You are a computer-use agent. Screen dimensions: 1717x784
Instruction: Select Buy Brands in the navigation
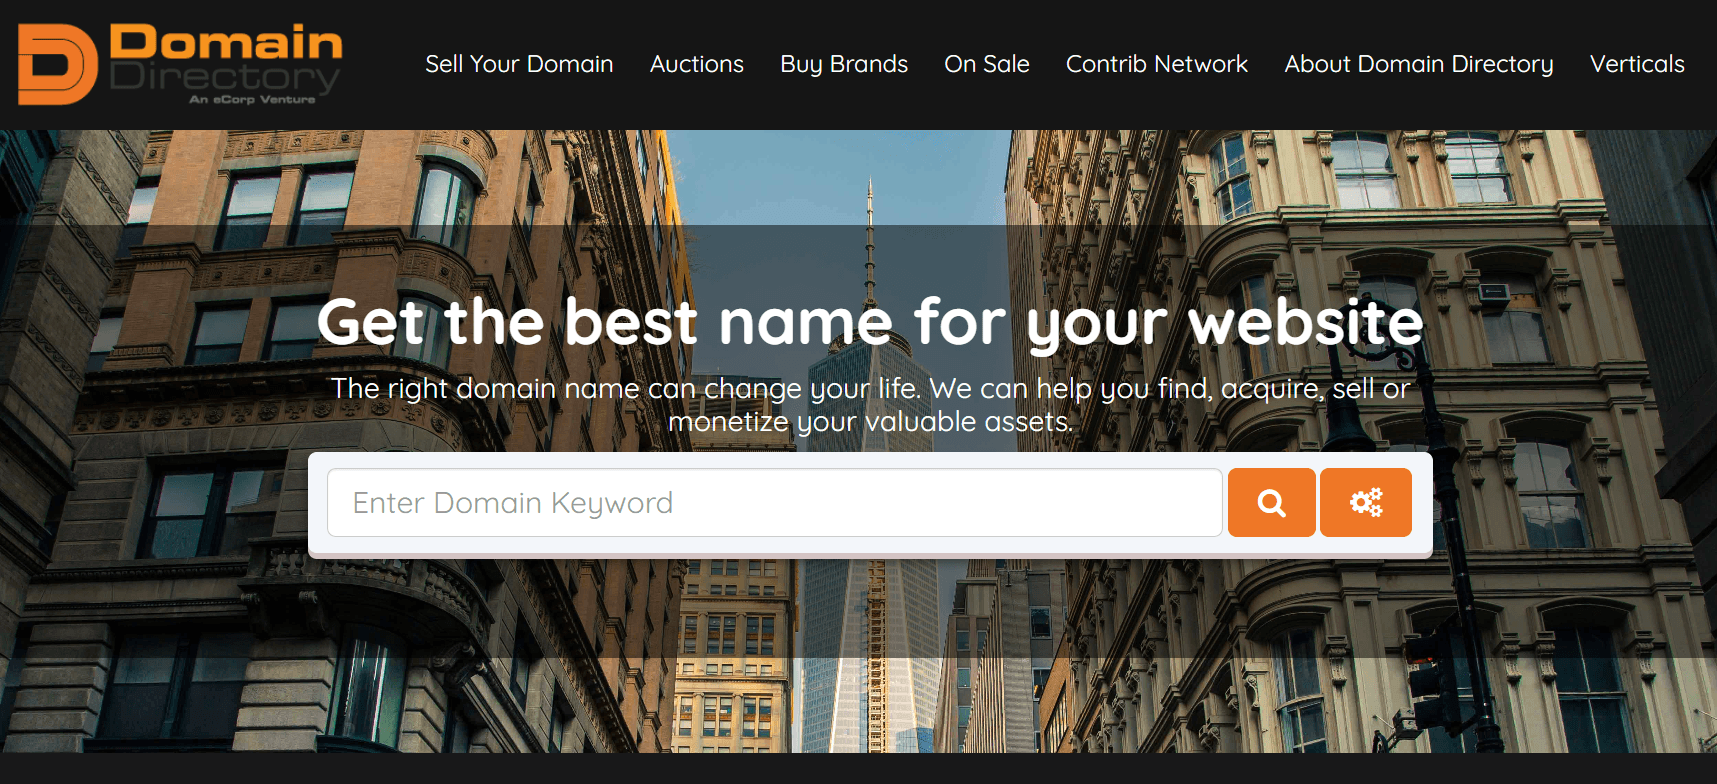pyautogui.click(x=844, y=64)
